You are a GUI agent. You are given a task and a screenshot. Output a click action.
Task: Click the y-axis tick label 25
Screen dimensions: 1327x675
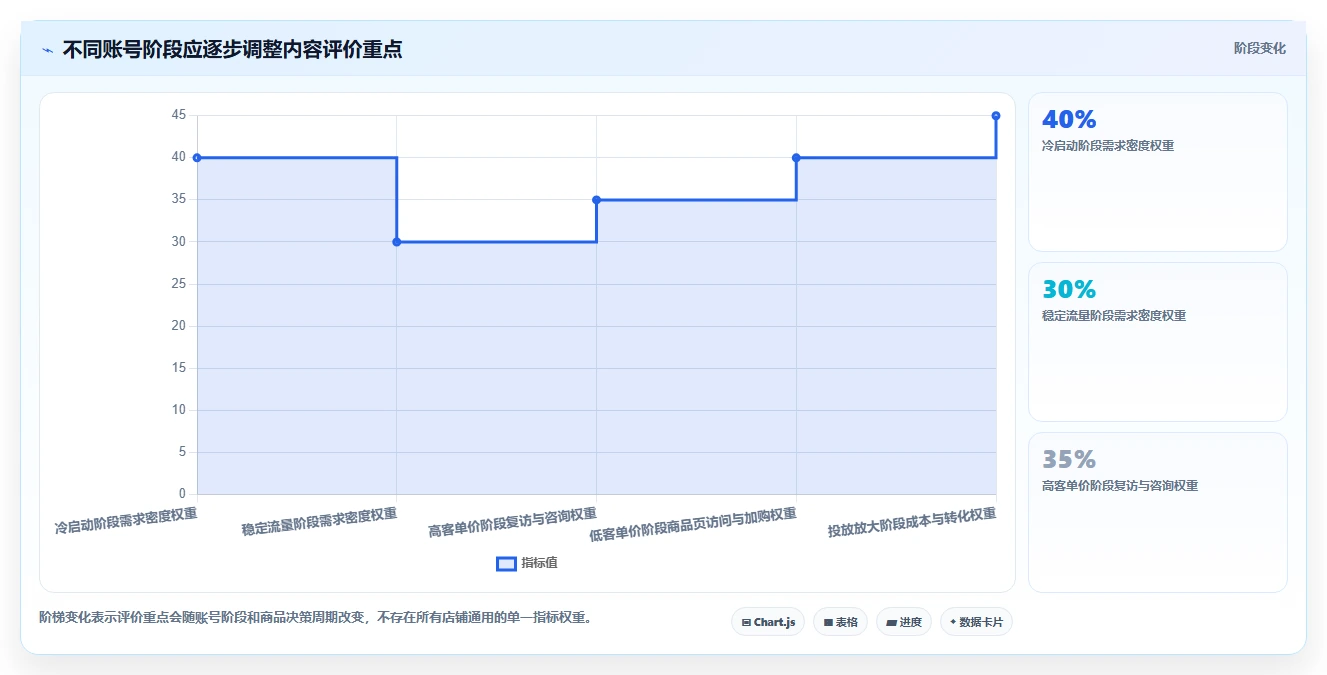click(179, 284)
